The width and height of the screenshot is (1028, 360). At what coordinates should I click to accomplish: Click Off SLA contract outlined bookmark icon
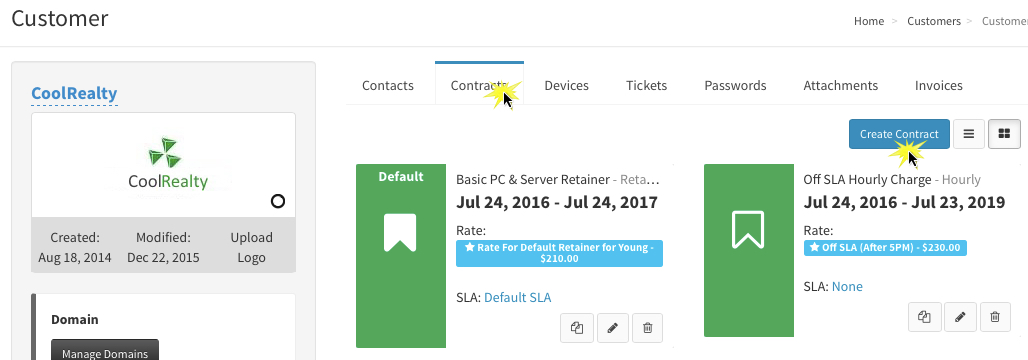pyautogui.click(x=747, y=230)
